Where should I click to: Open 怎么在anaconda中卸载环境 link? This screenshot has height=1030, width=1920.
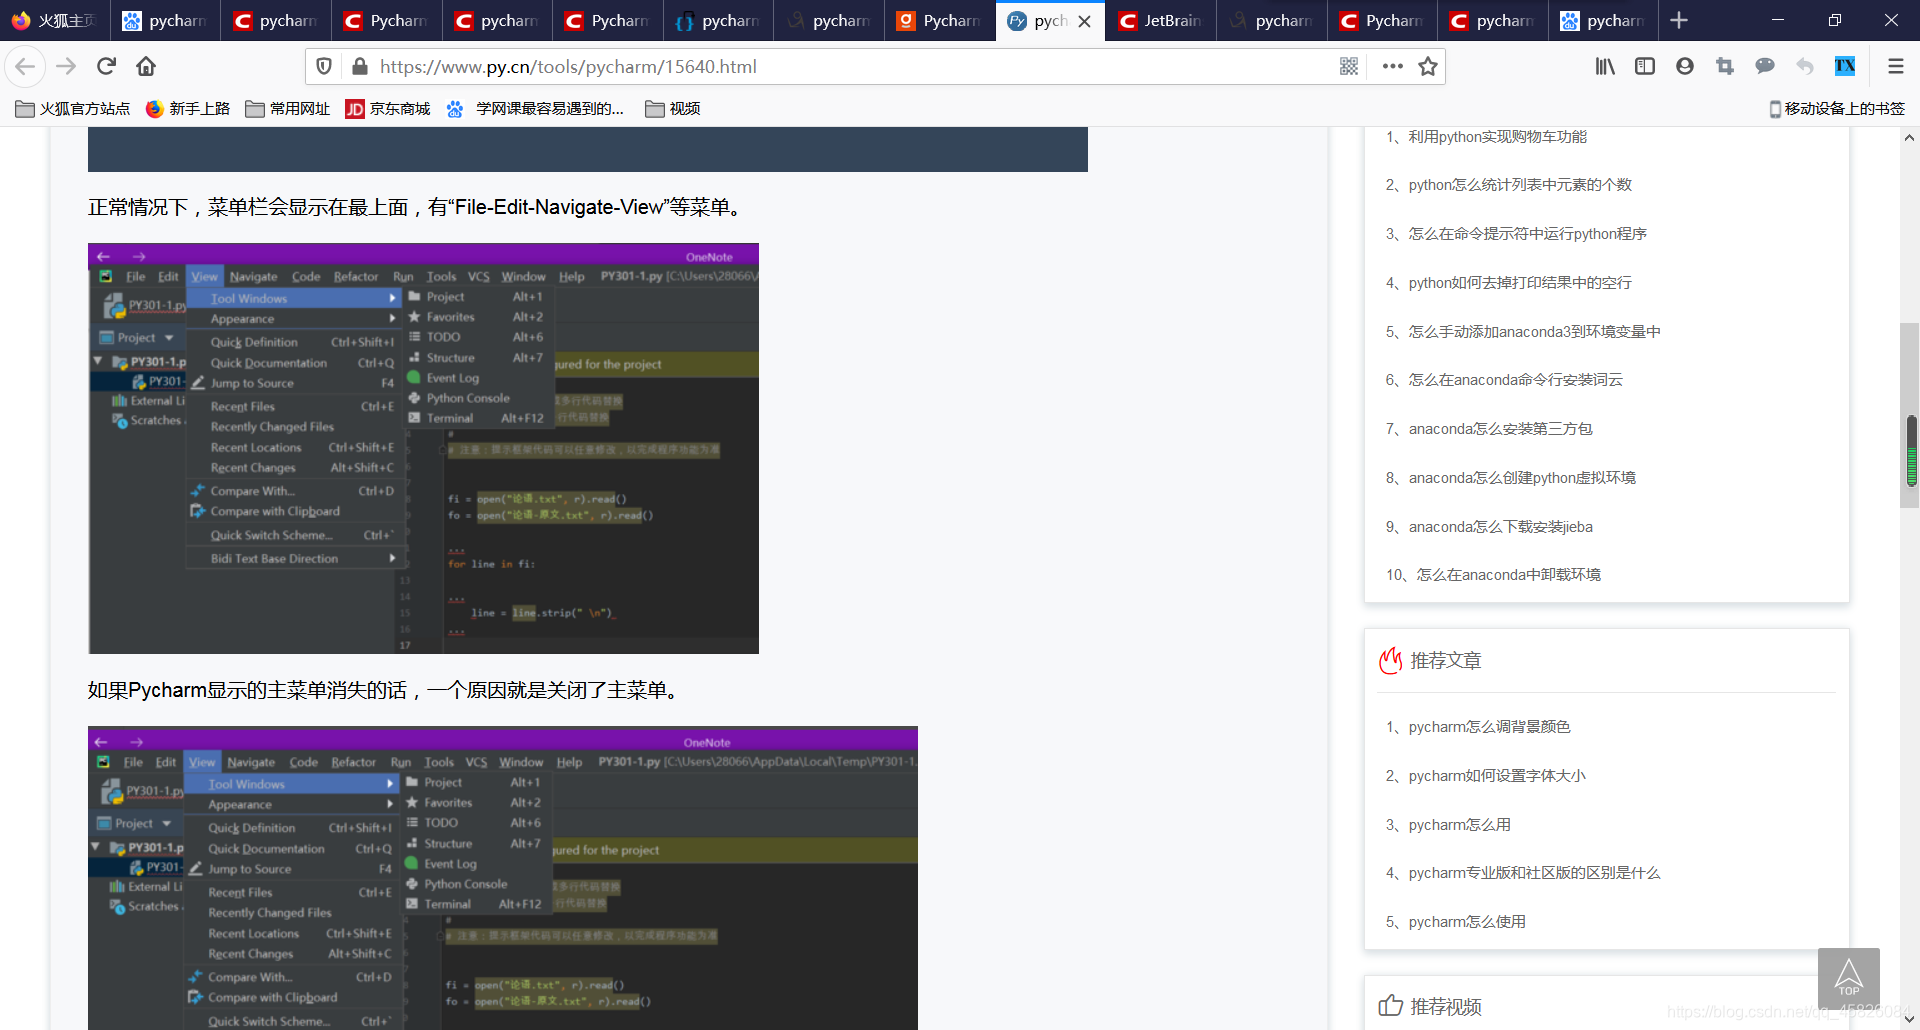(1508, 575)
